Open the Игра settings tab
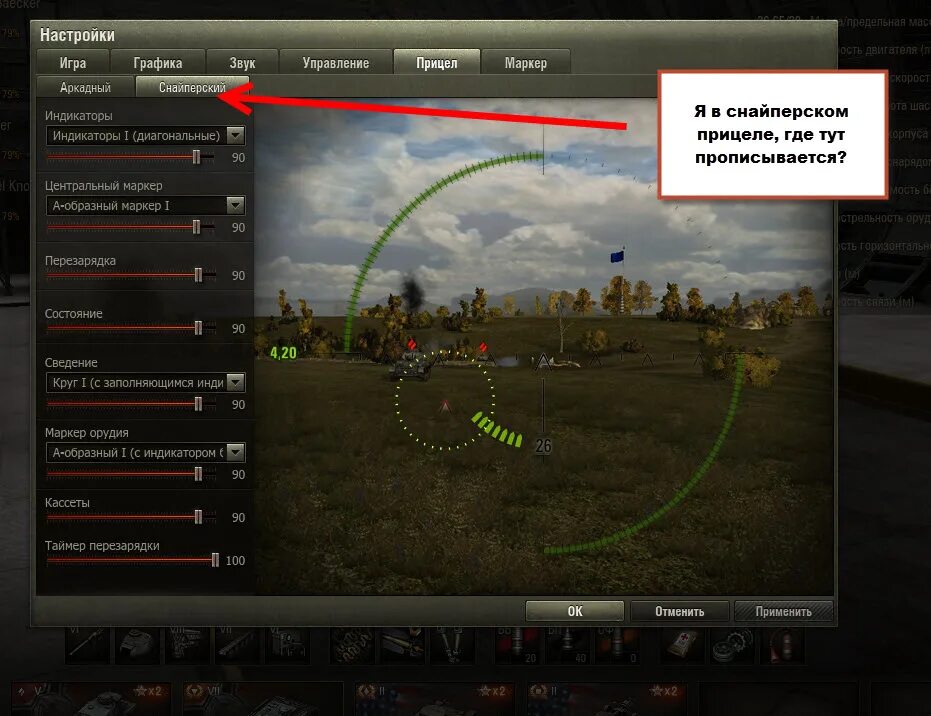Image resolution: width=931 pixels, height=716 pixels. 72,62
